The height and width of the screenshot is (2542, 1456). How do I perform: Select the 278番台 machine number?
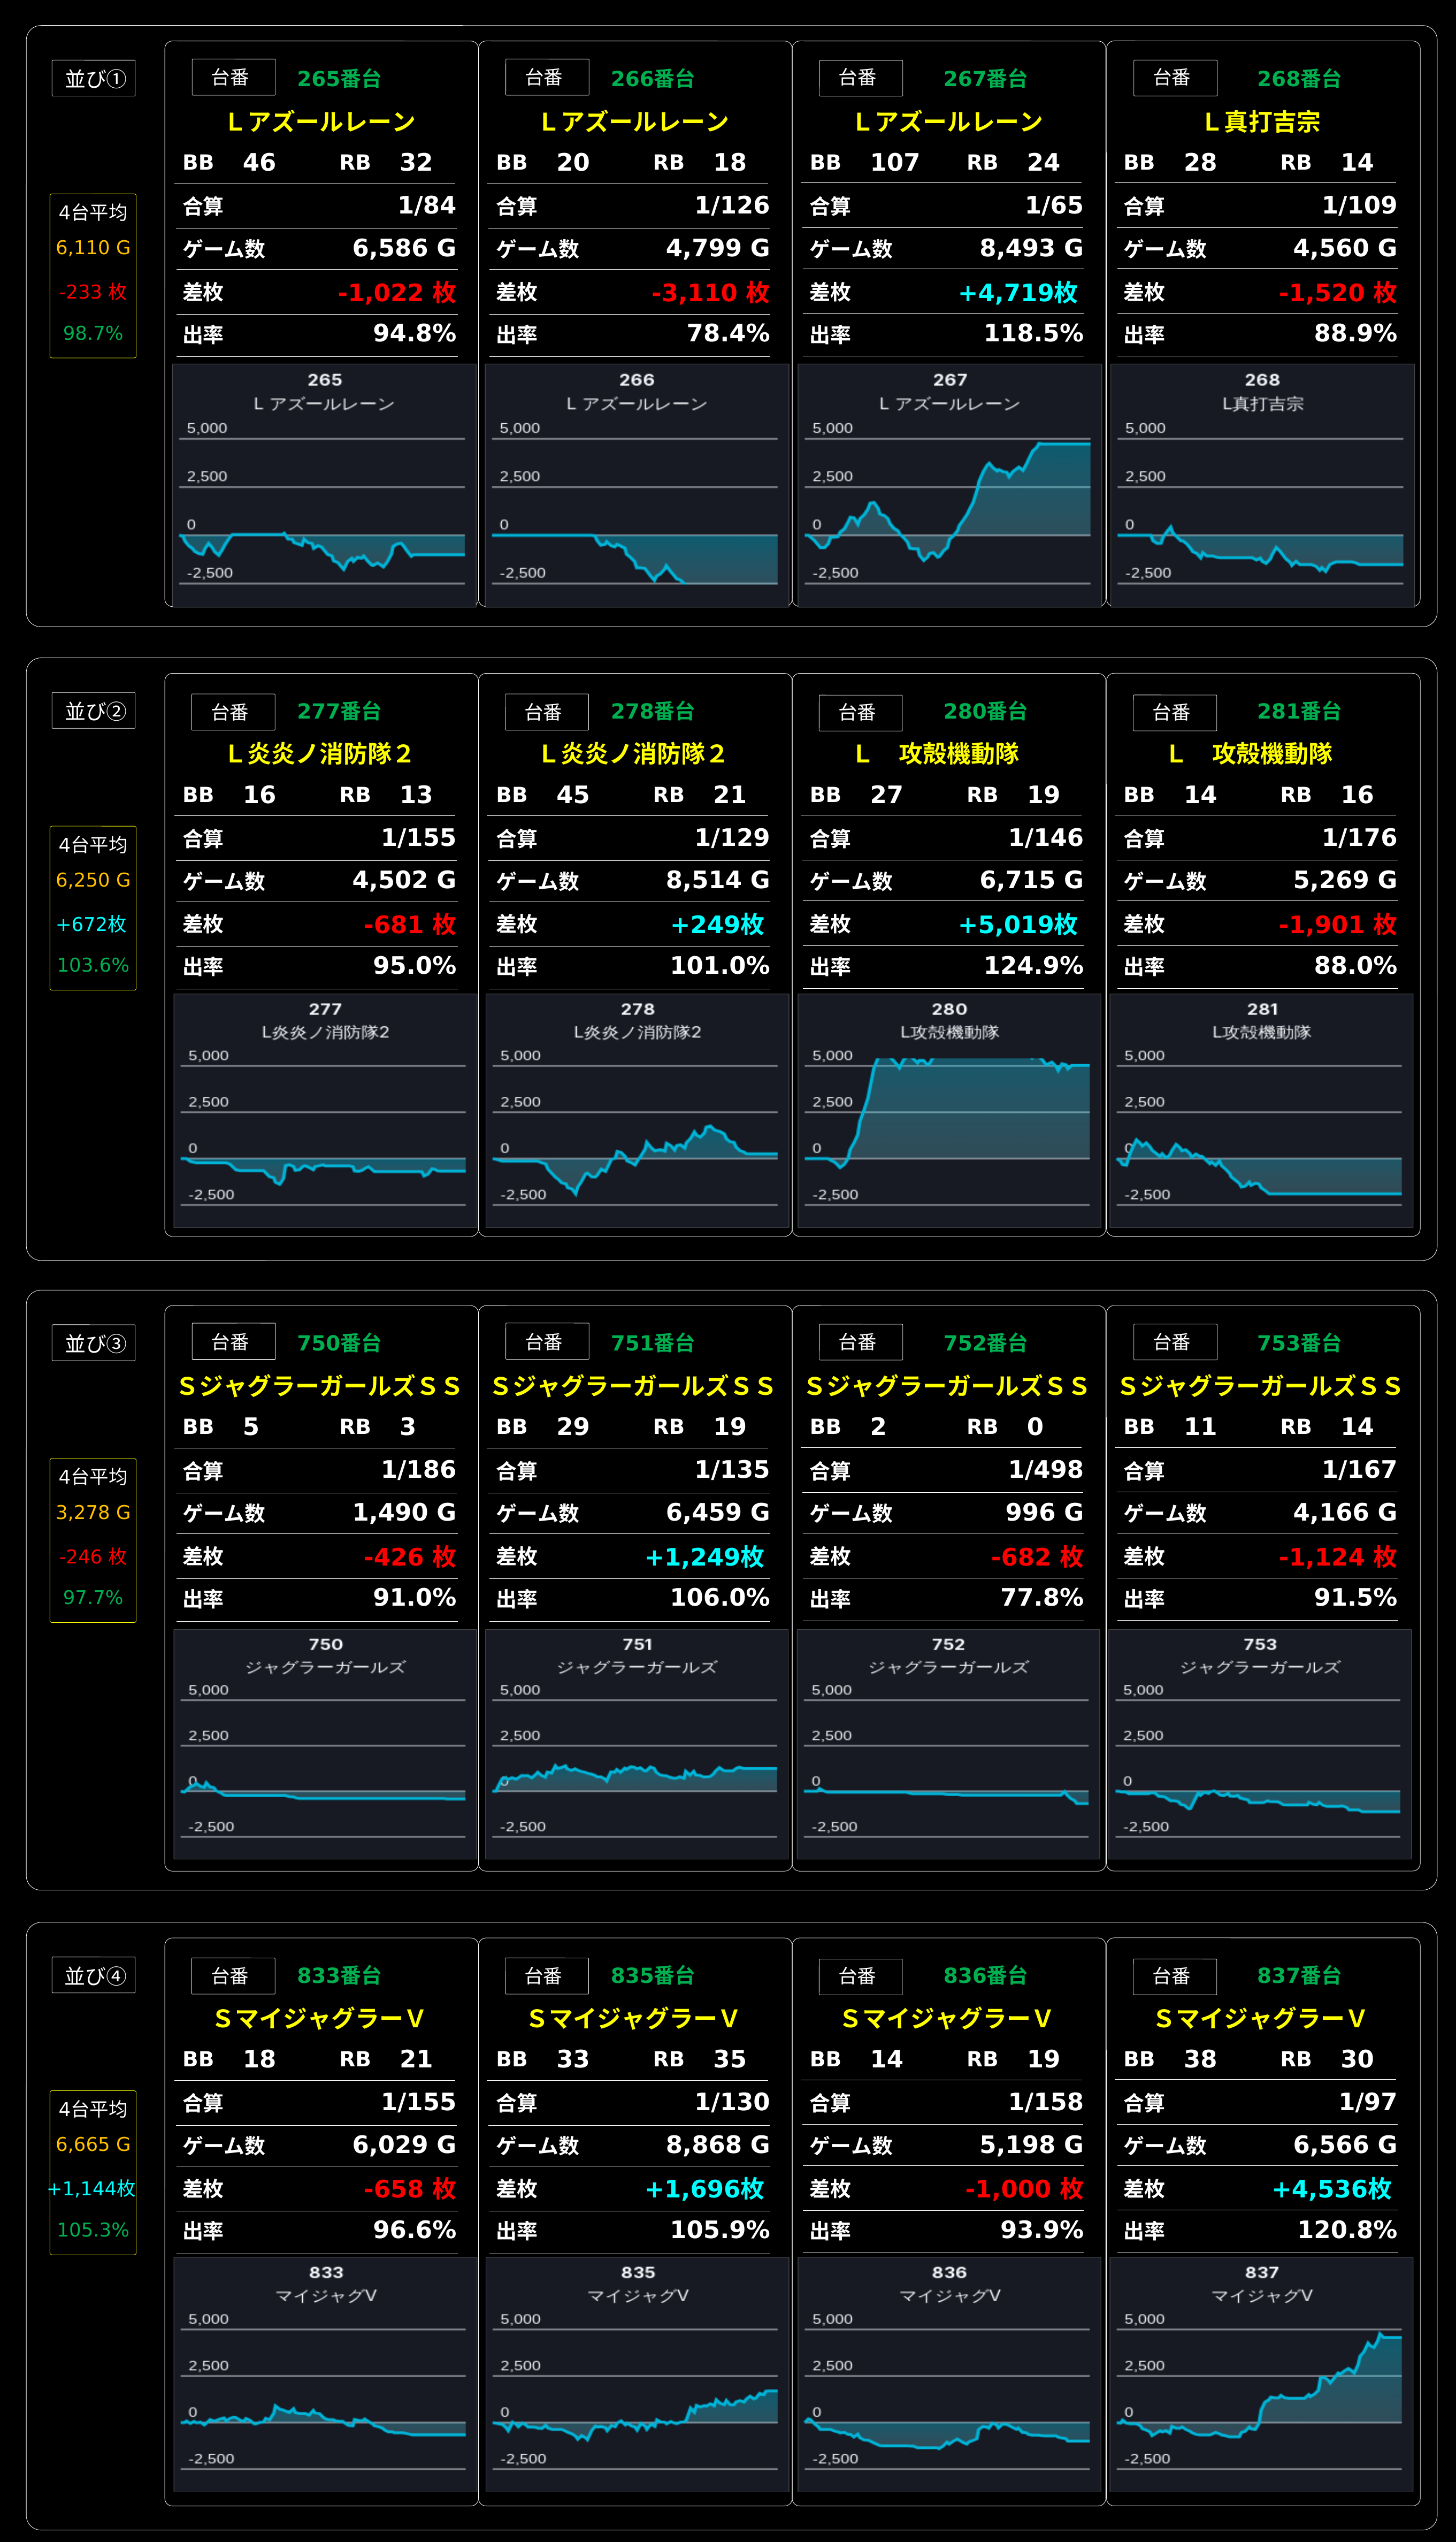[653, 711]
